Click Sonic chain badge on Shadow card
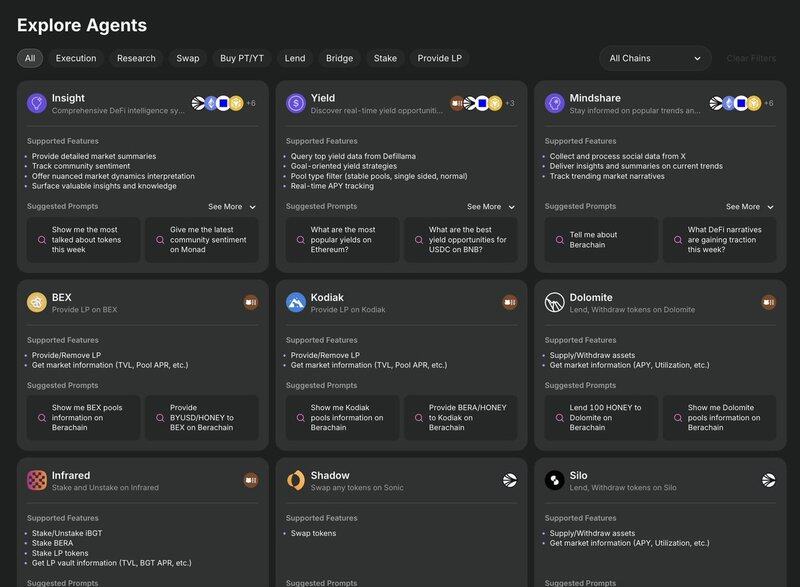The image size is (800, 587). pyautogui.click(x=510, y=480)
